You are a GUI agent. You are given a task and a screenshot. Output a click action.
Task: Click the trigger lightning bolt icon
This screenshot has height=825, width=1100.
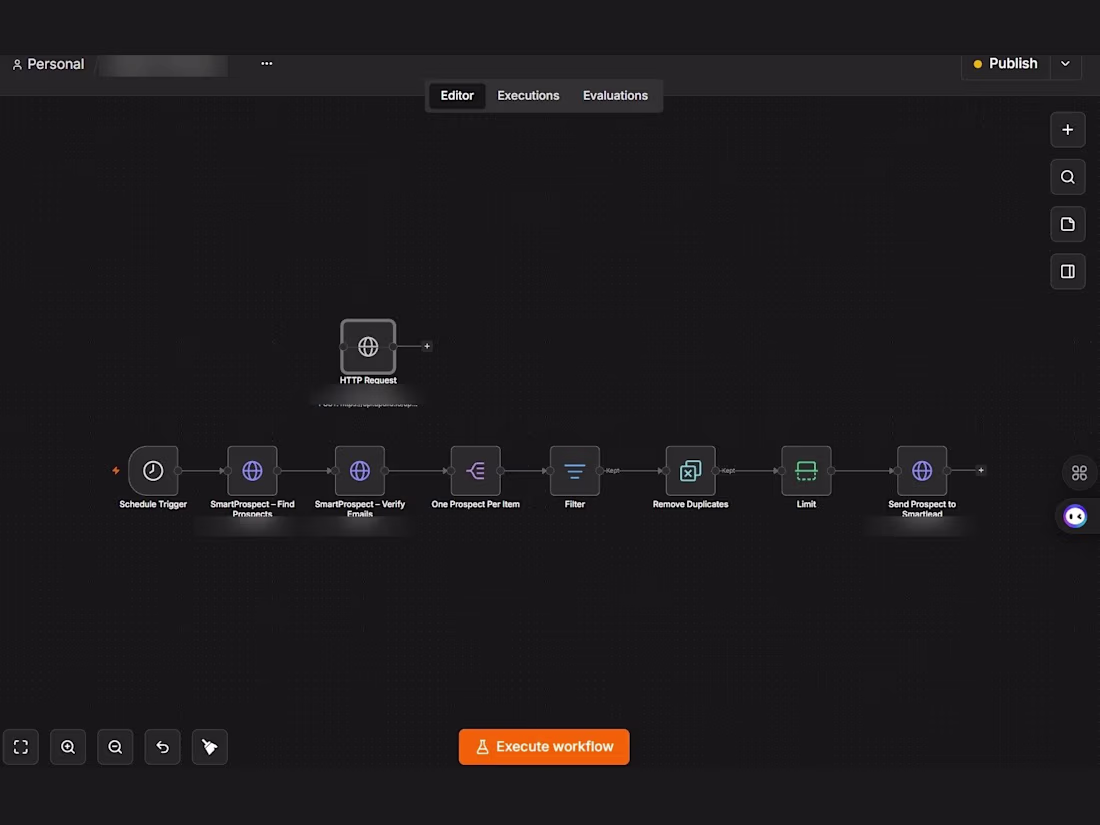click(x=116, y=471)
